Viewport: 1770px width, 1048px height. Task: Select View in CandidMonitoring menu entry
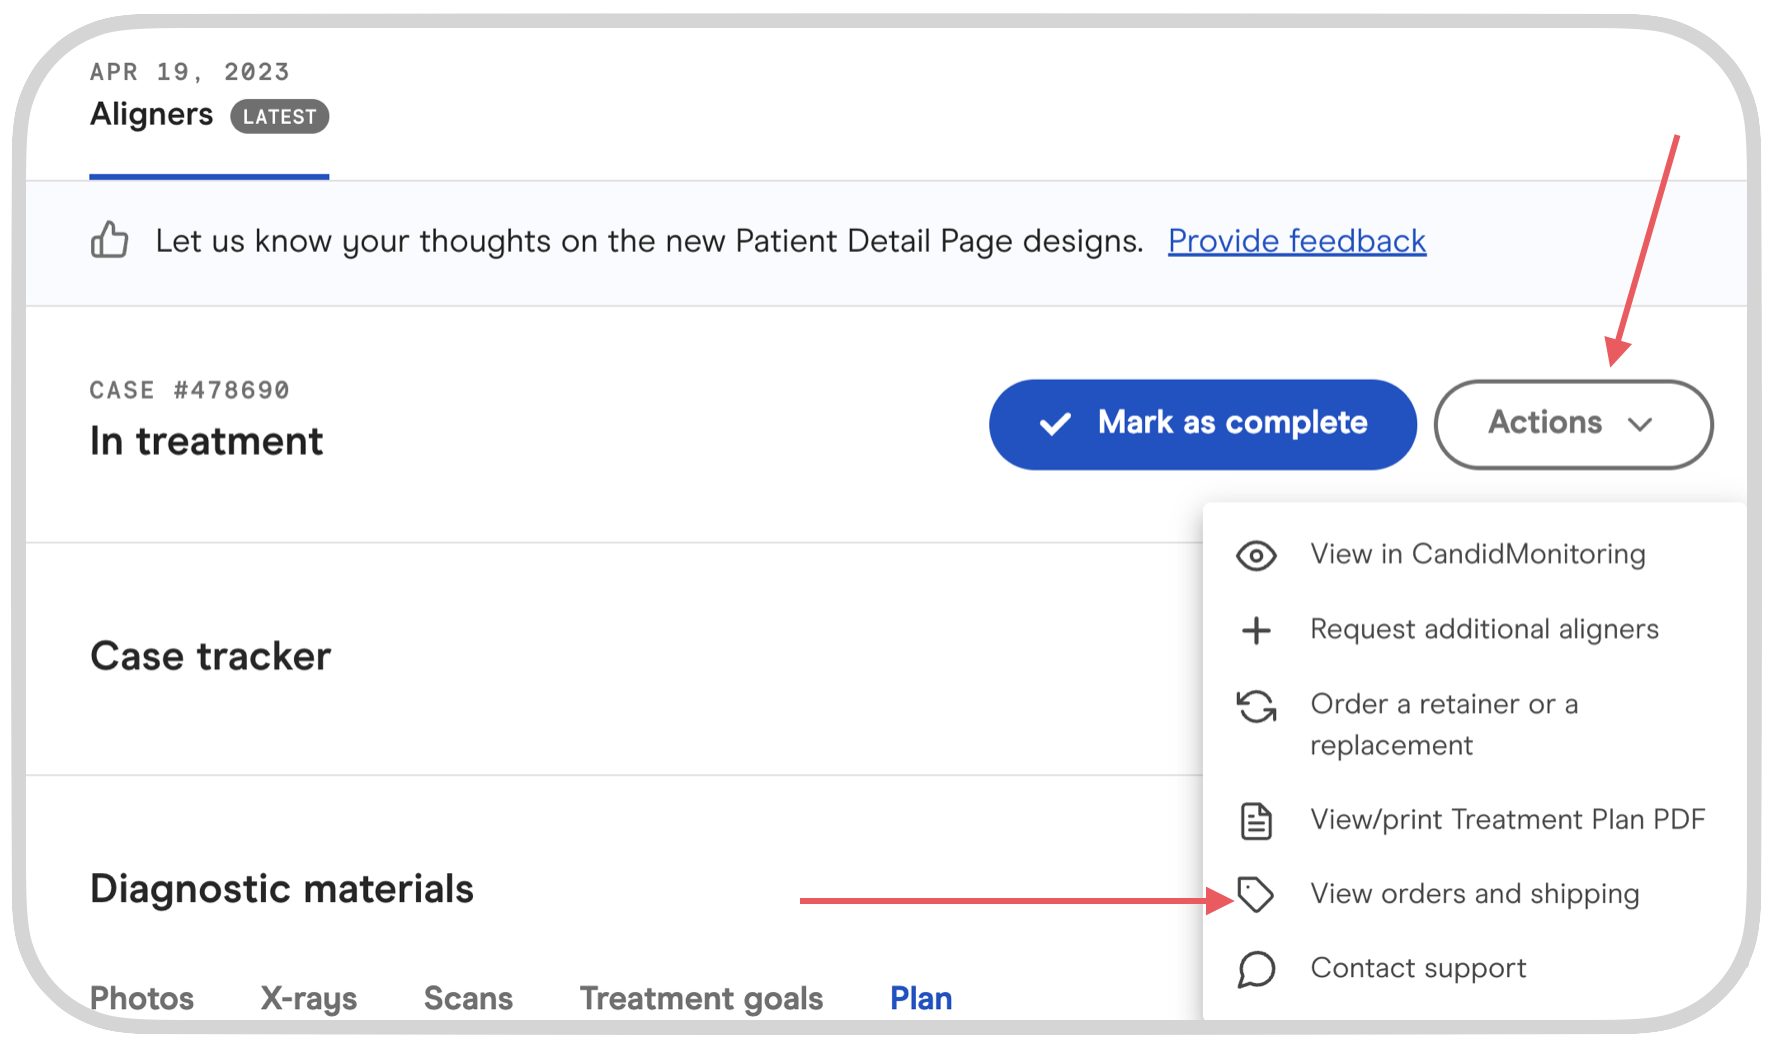click(x=1477, y=554)
